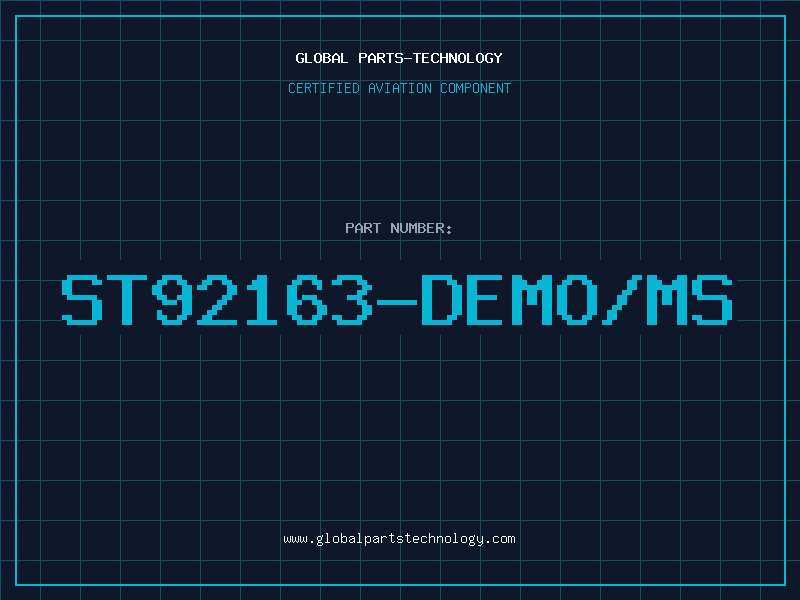
Task: Click the PART NUMBER: label
Action: 399,228
